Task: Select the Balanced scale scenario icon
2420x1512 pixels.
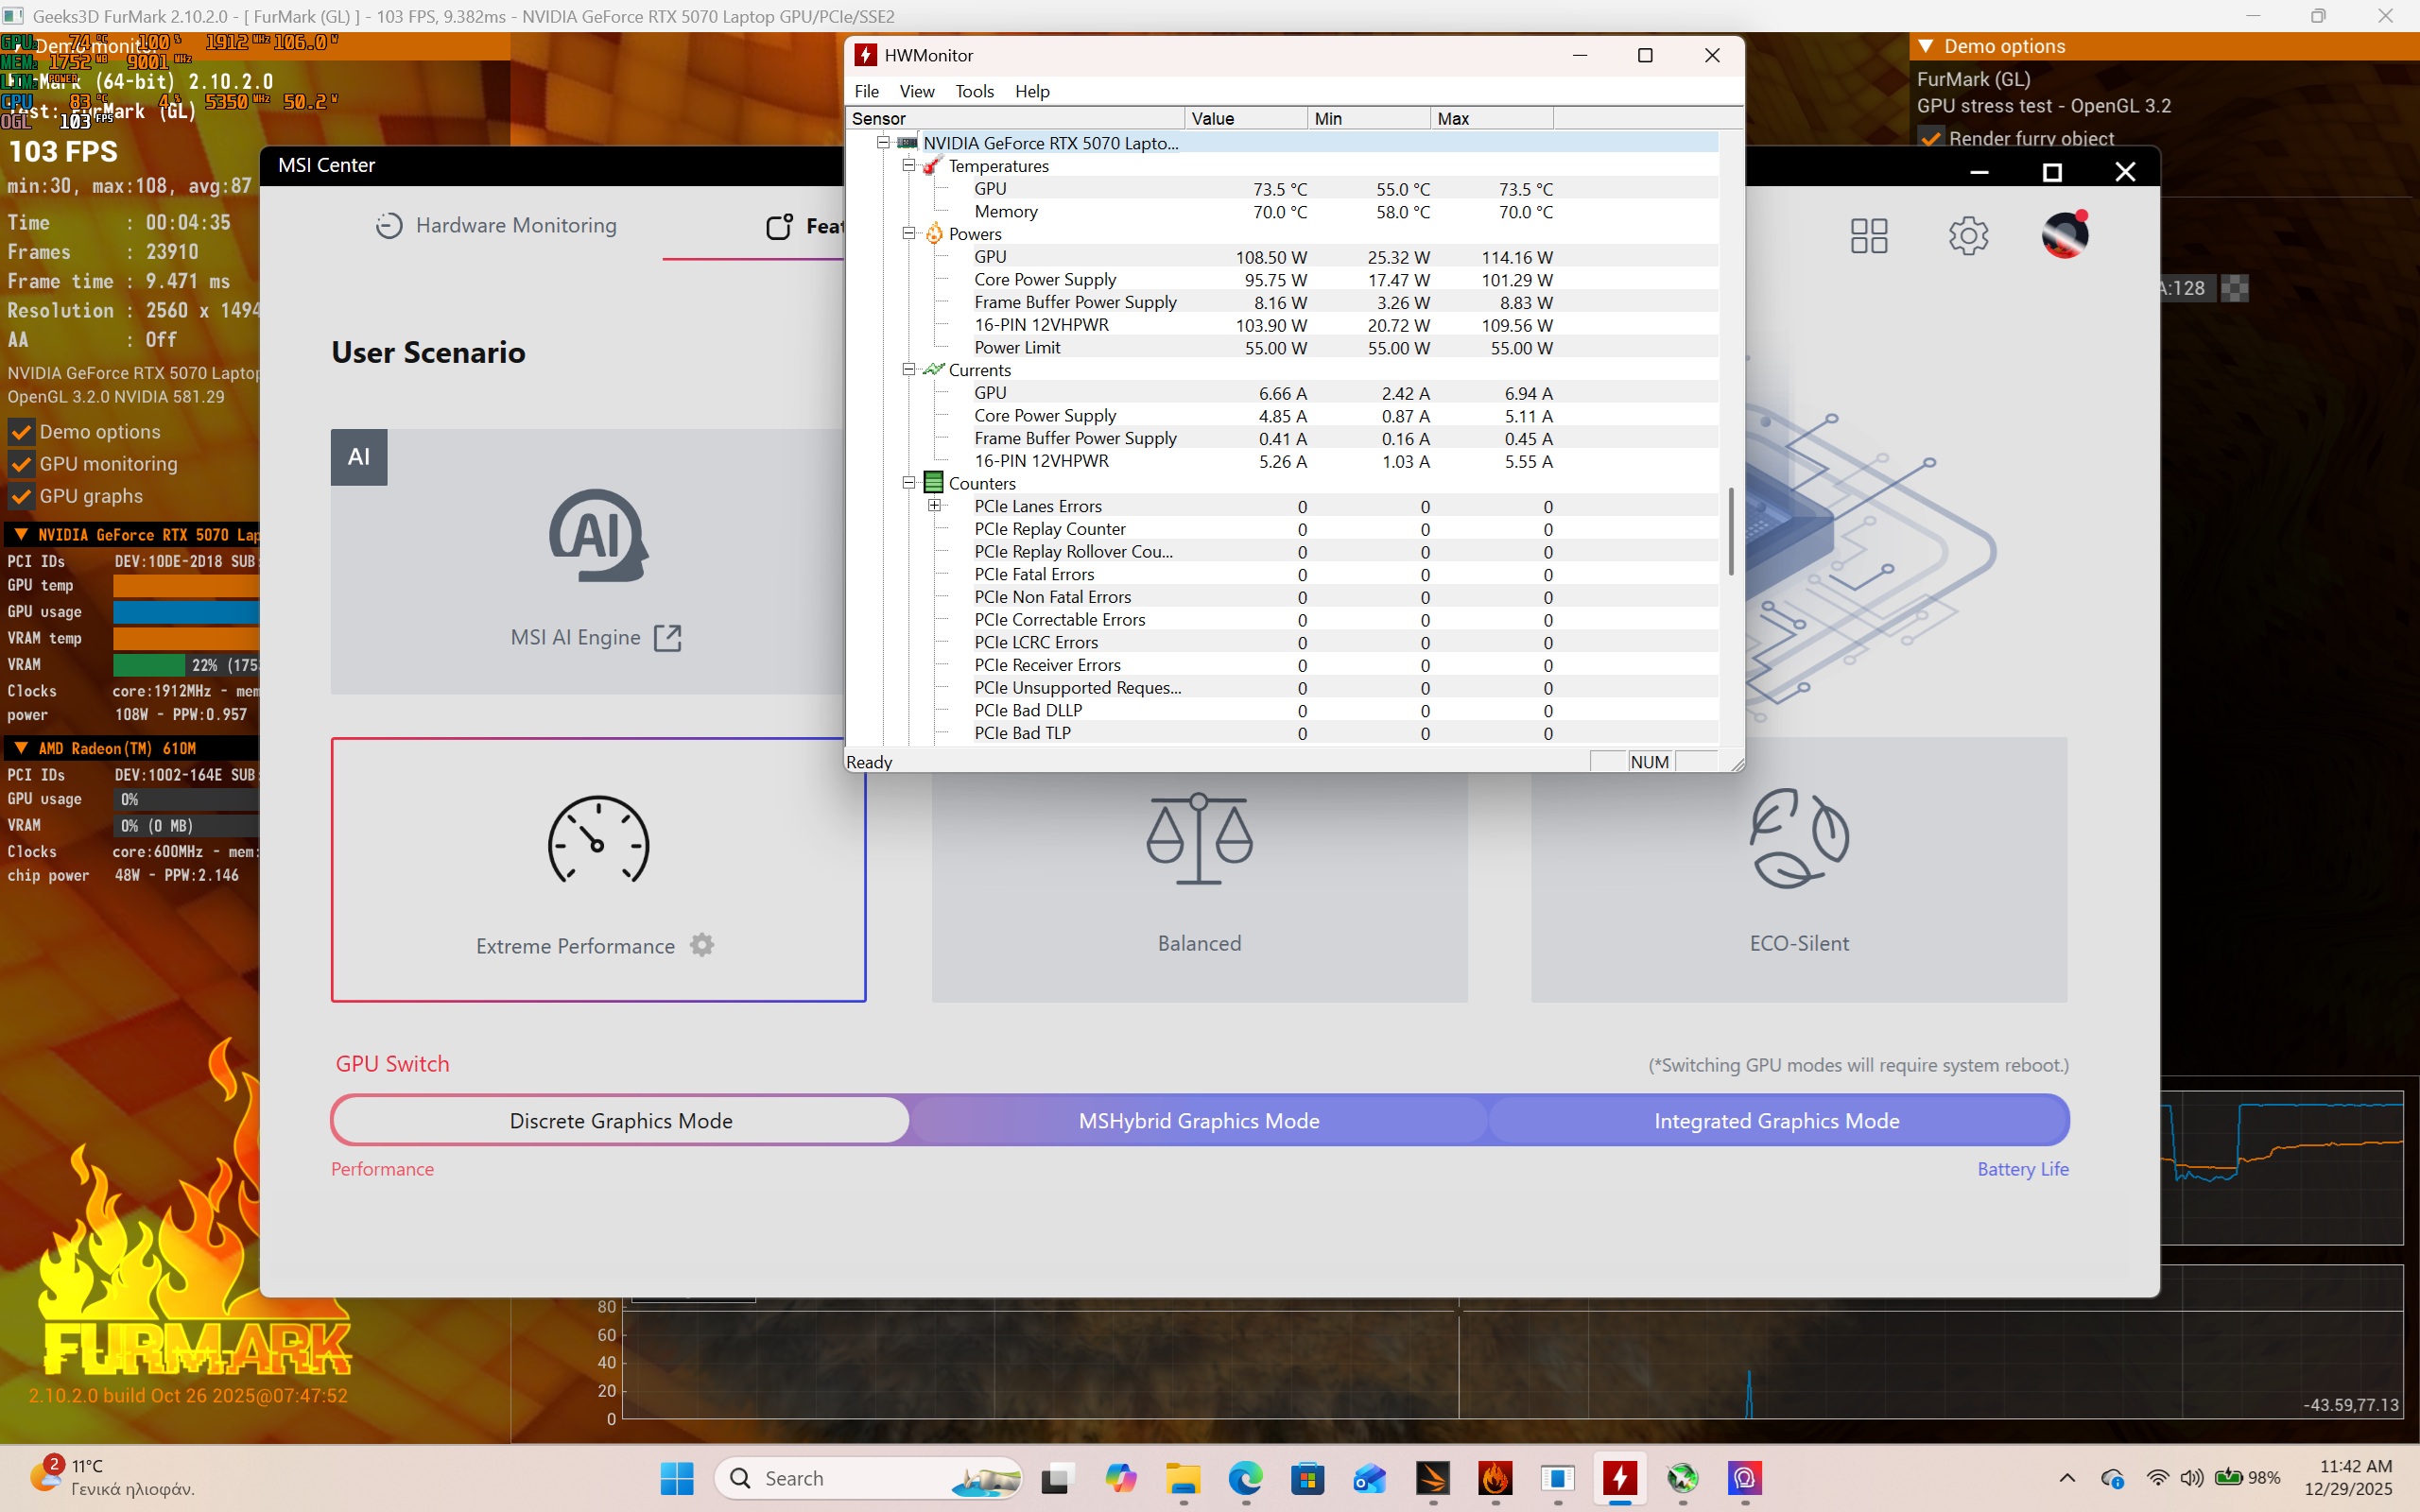Action: 1199,838
